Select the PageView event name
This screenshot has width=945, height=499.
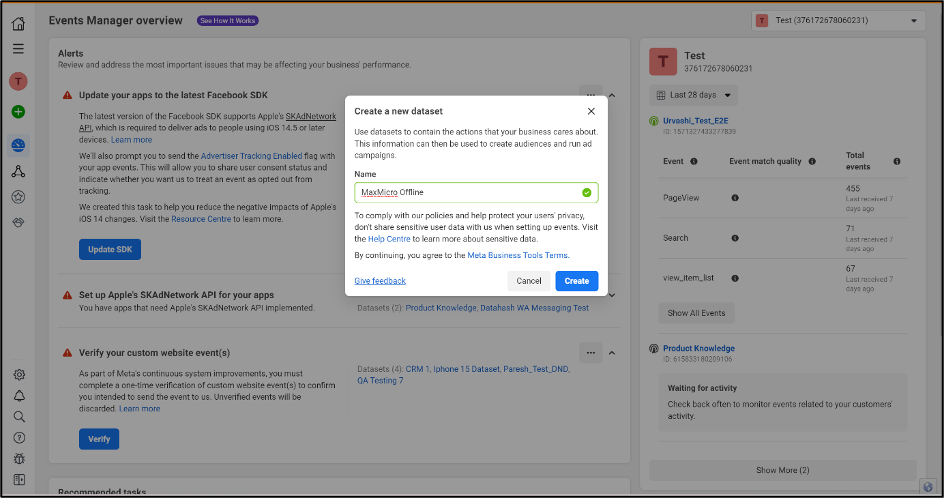[681, 198]
